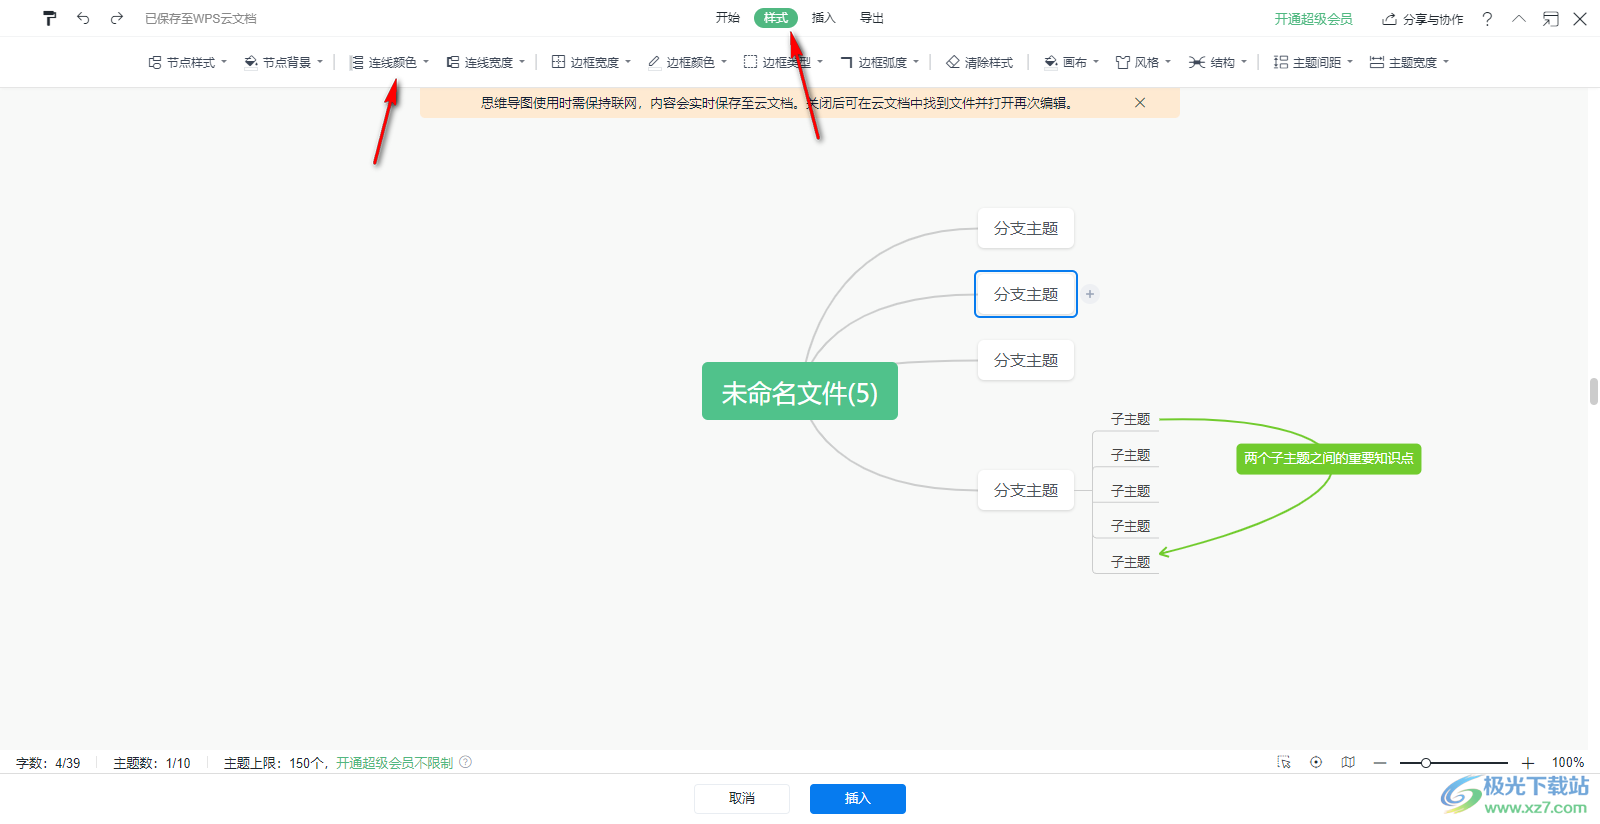Click the zoom slider handle

click(1426, 763)
